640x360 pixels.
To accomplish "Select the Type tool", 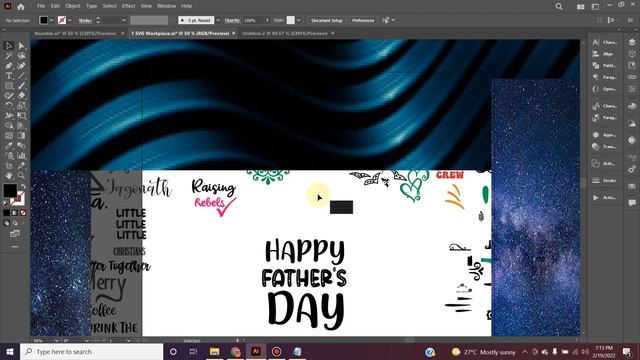I will click(9, 76).
